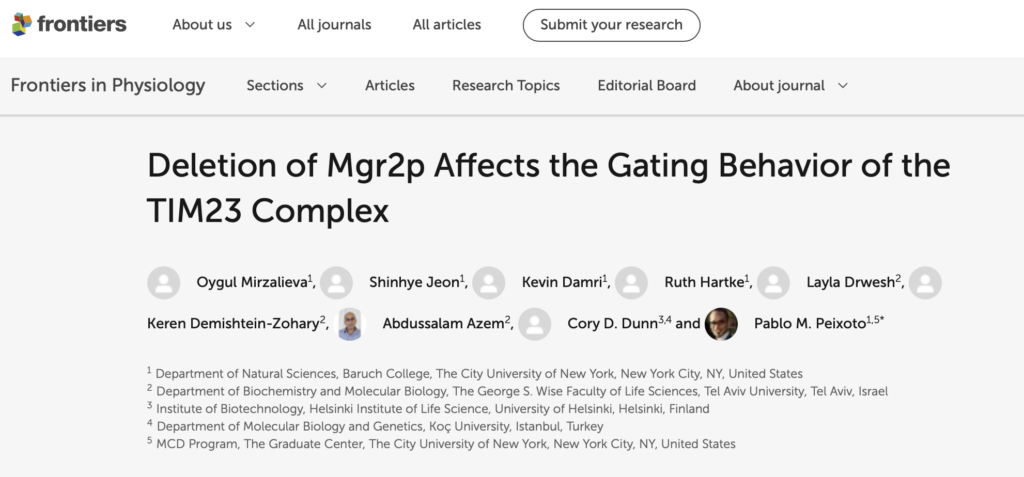Click Oygul Mirzalieva's avatar icon
The width and height of the screenshot is (1024, 477).
164,283
